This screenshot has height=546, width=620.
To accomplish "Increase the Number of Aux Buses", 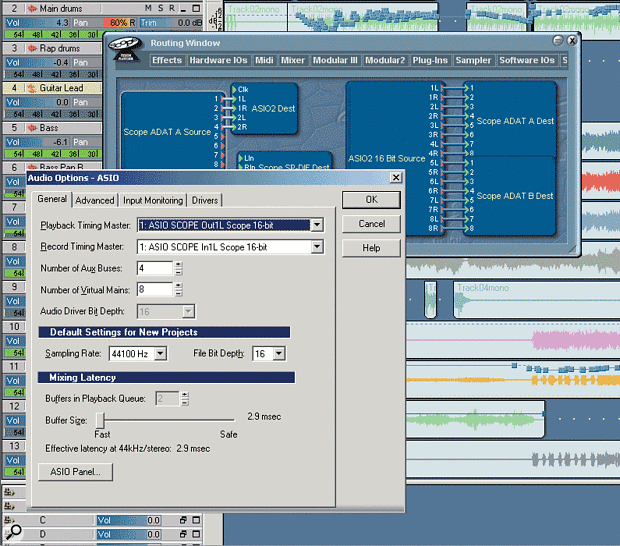I will pyautogui.click(x=179, y=264).
